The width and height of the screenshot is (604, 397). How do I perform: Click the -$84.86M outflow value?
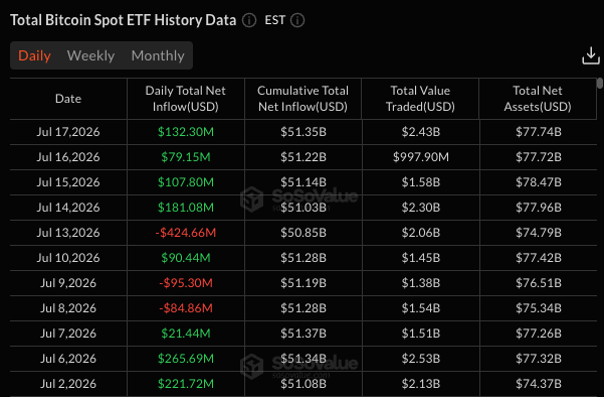click(x=186, y=308)
